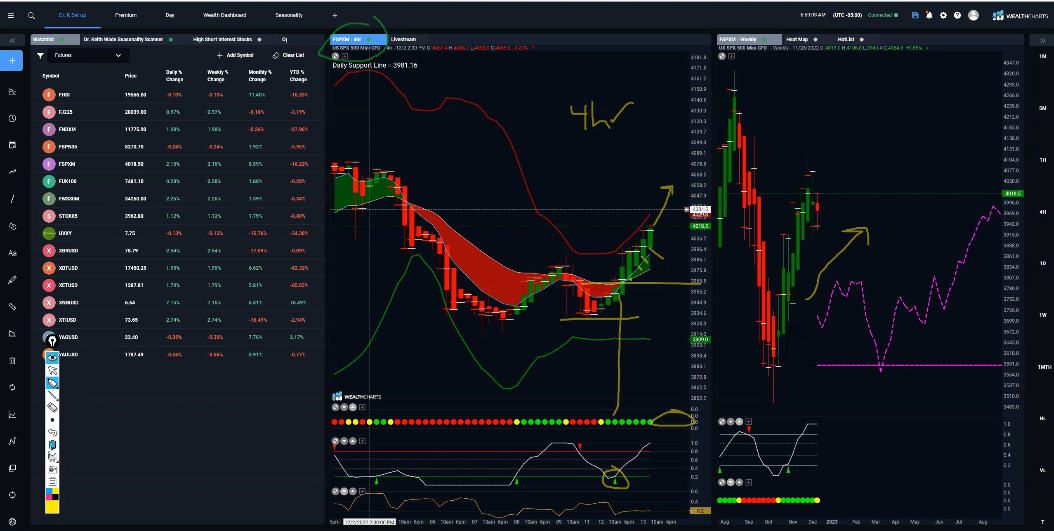The height and width of the screenshot is (531, 1054).
Task: Open the Seasonality Scanner panel tab
Action: click(123, 40)
